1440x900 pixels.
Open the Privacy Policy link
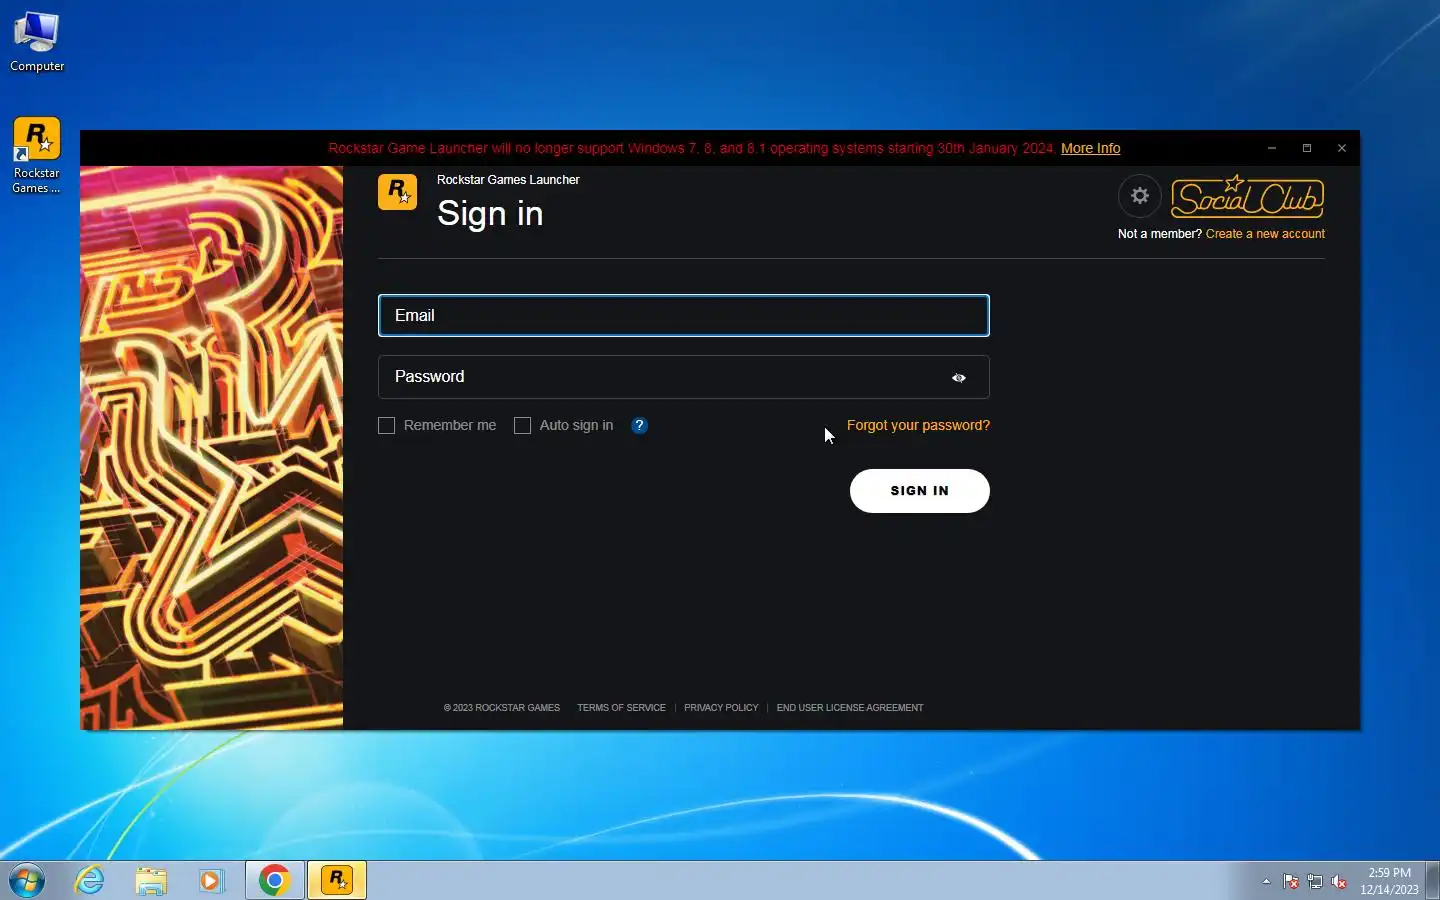pyautogui.click(x=721, y=708)
